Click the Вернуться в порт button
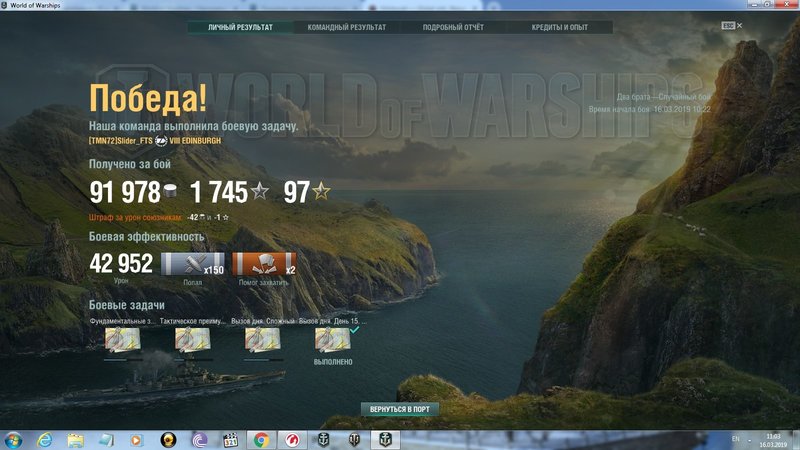The width and height of the screenshot is (800, 450). (x=399, y=409)
